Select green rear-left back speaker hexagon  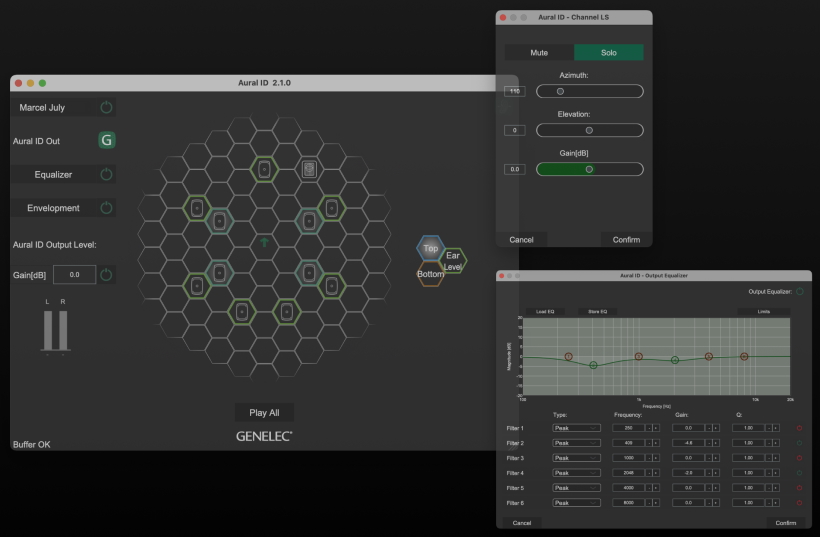pos(242,312)
